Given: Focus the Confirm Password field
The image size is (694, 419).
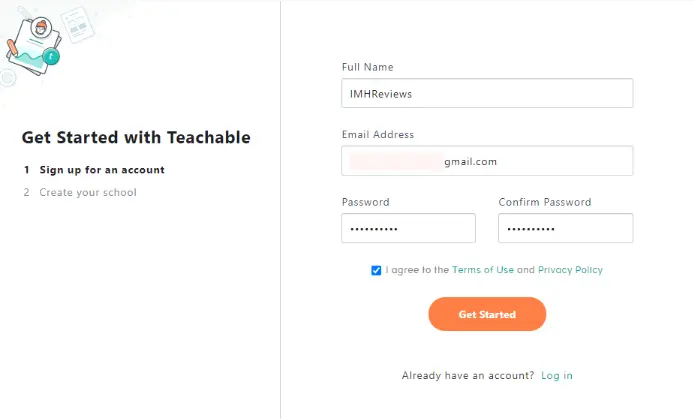Looking at the screenshot, I should [x=565, y=228].
